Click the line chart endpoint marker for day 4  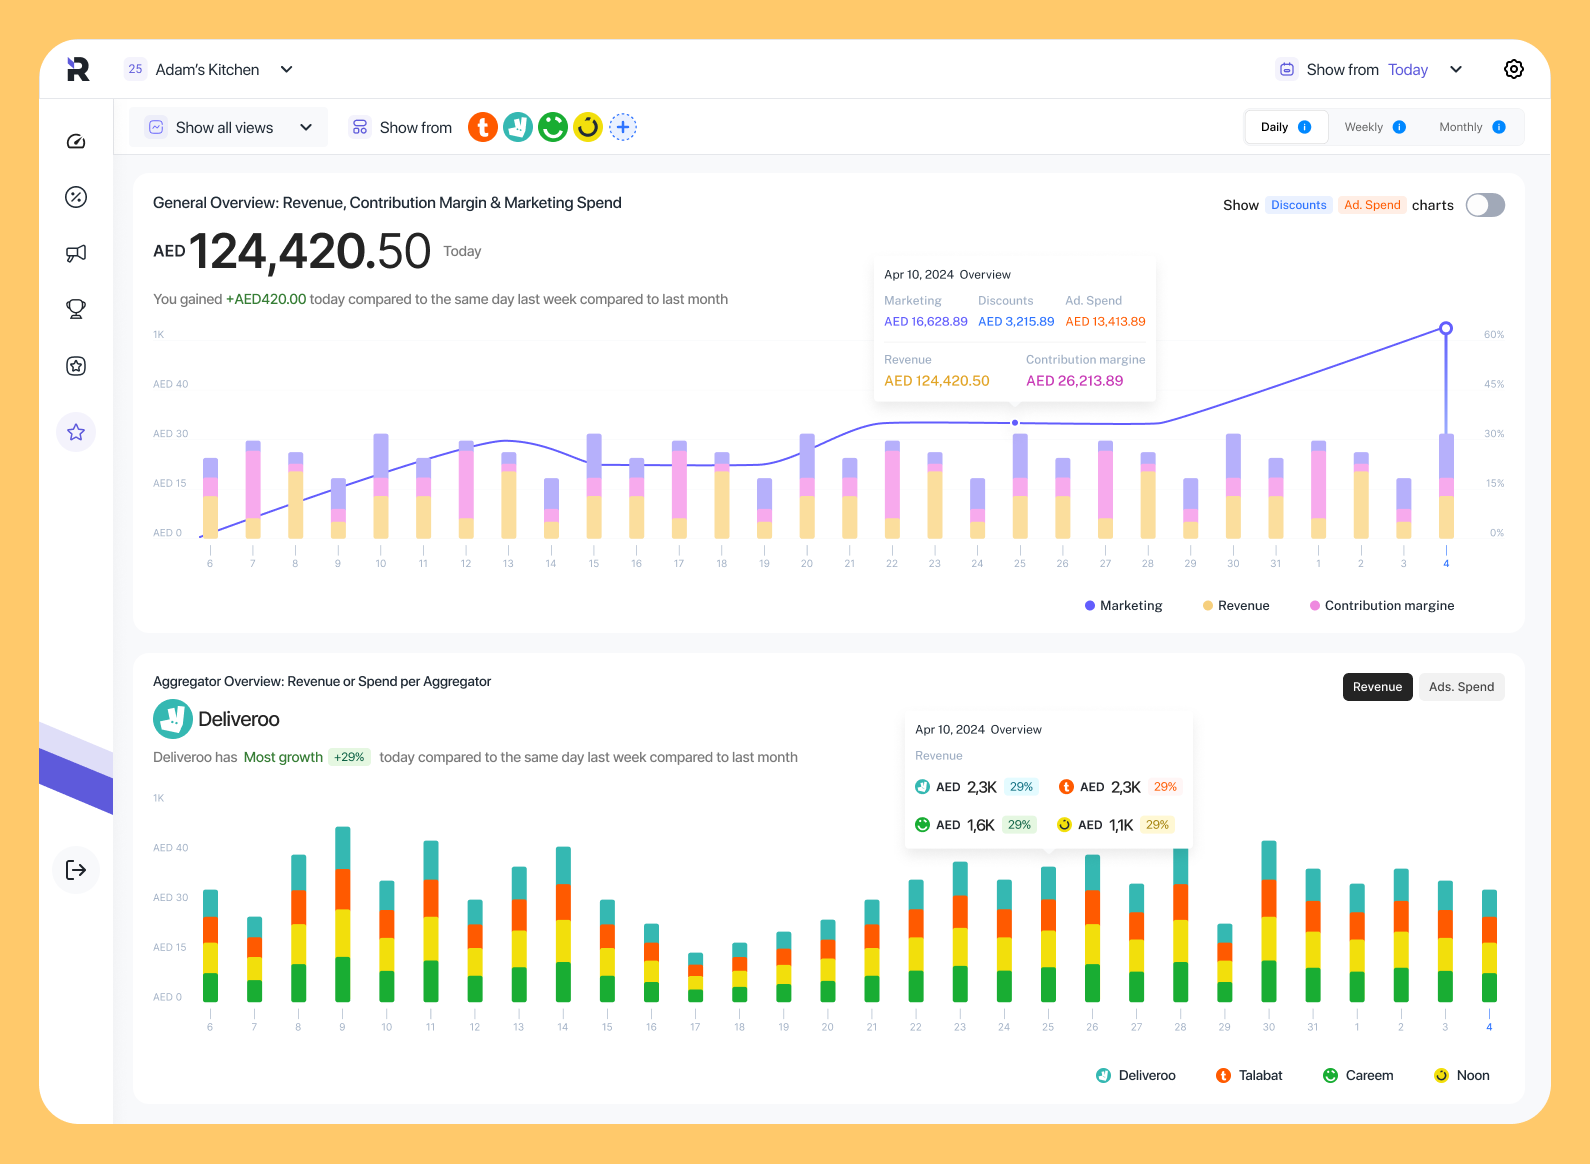1446,328
